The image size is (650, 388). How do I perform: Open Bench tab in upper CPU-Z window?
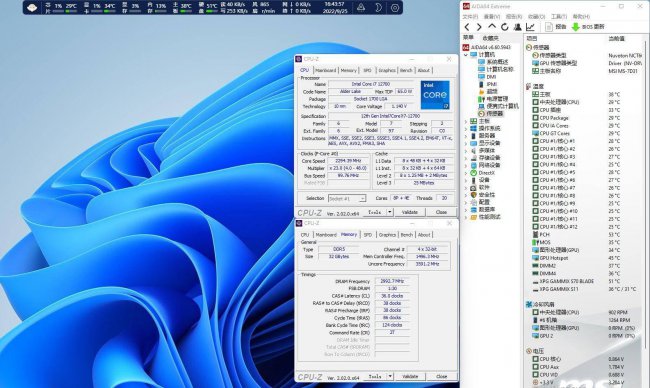tap(406, 70)
